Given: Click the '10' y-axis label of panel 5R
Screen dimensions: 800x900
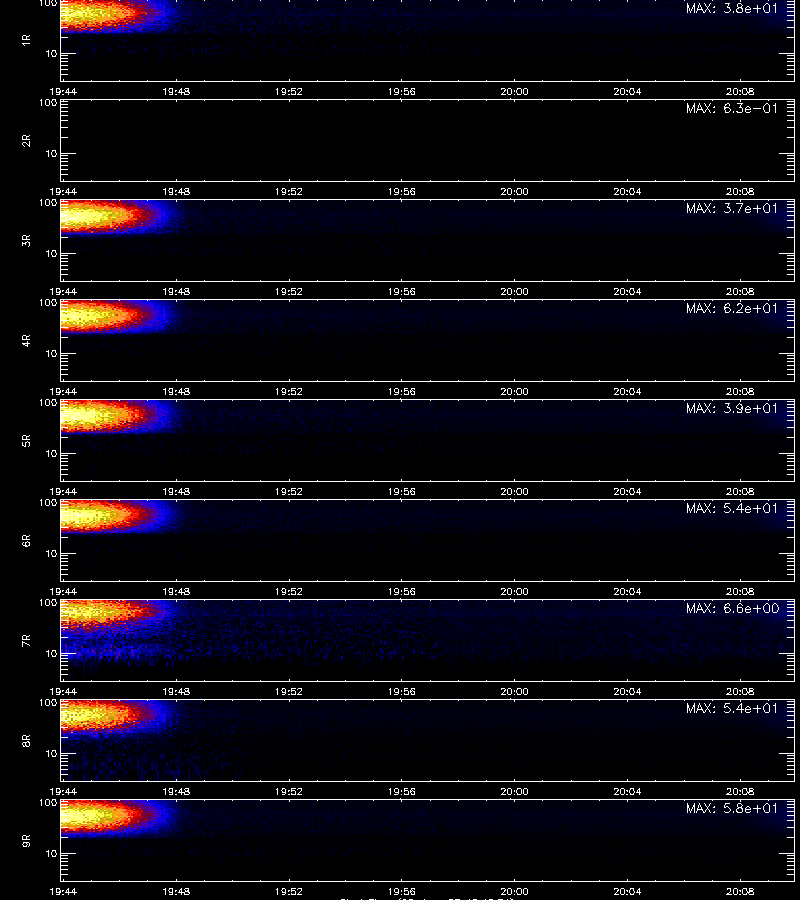Looking at the screenshot, I should pyautogui.click(x=51, y=453).
